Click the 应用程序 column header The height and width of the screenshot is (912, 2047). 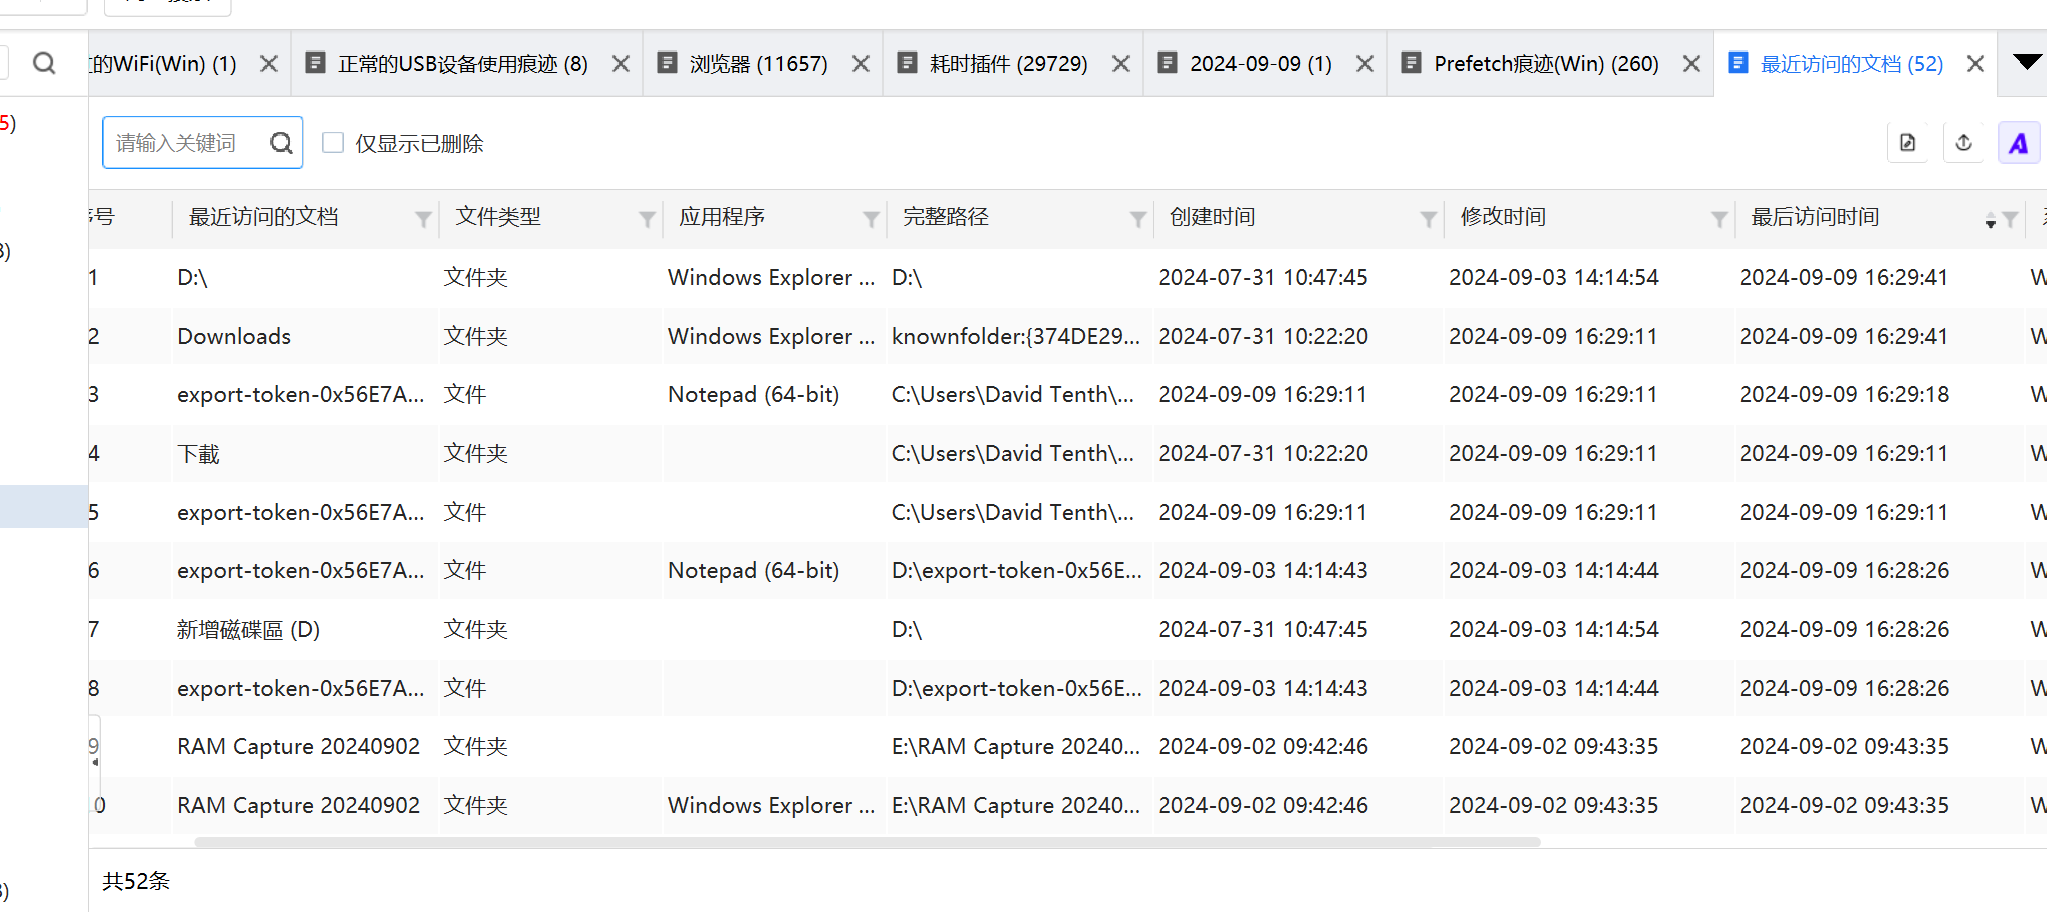click(722, 217)
